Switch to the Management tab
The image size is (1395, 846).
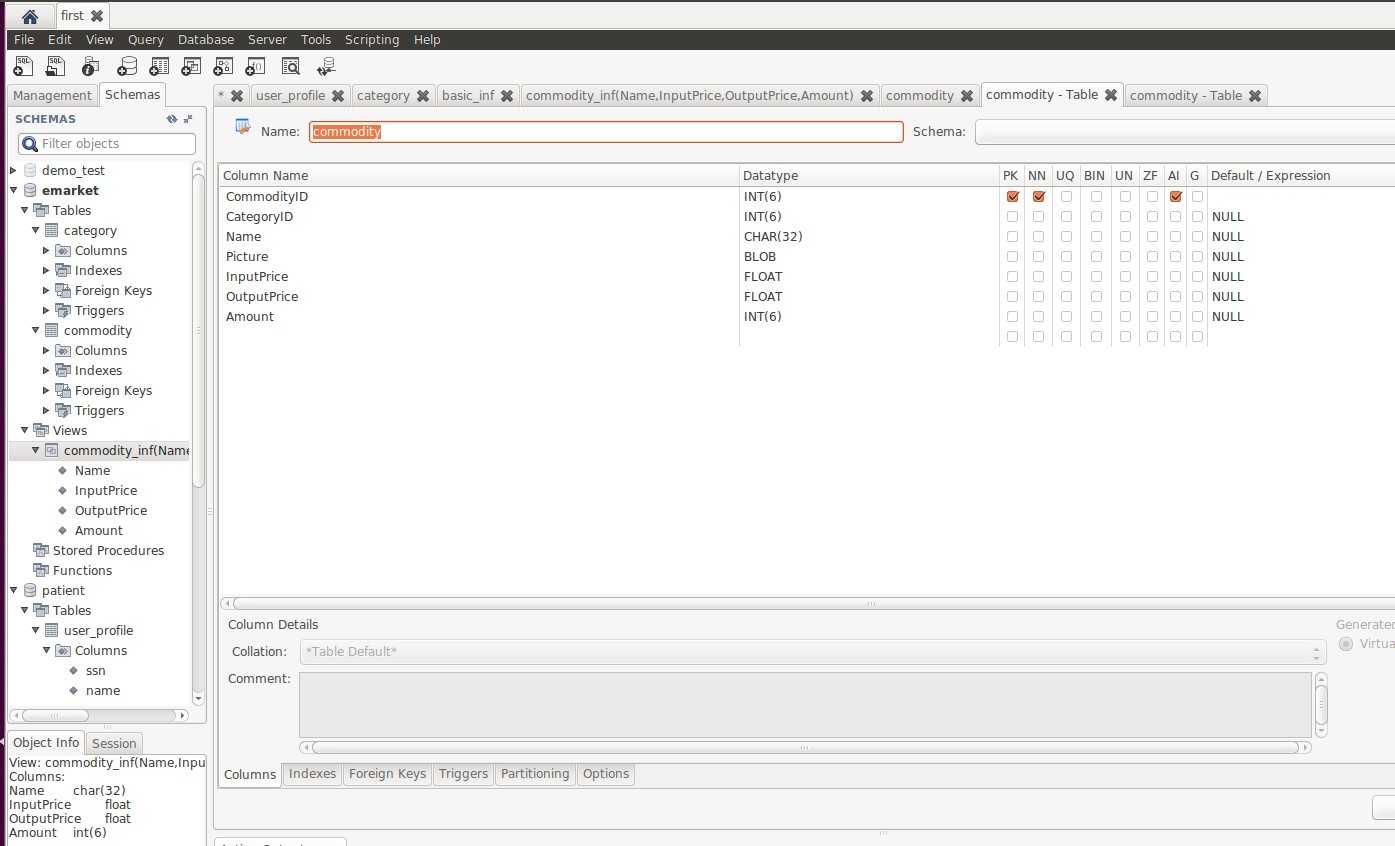51,95
